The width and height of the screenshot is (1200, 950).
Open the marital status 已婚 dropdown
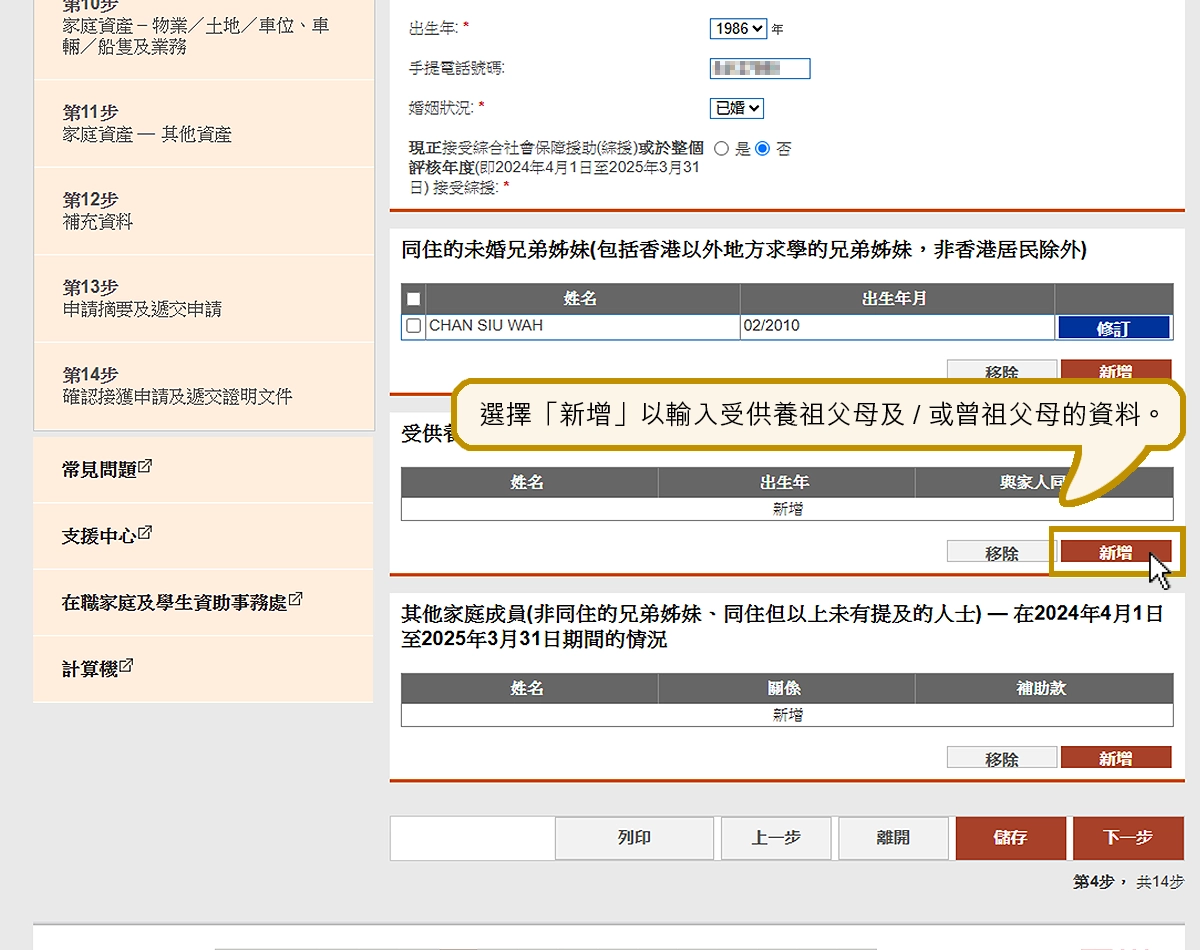click(737, 108)
